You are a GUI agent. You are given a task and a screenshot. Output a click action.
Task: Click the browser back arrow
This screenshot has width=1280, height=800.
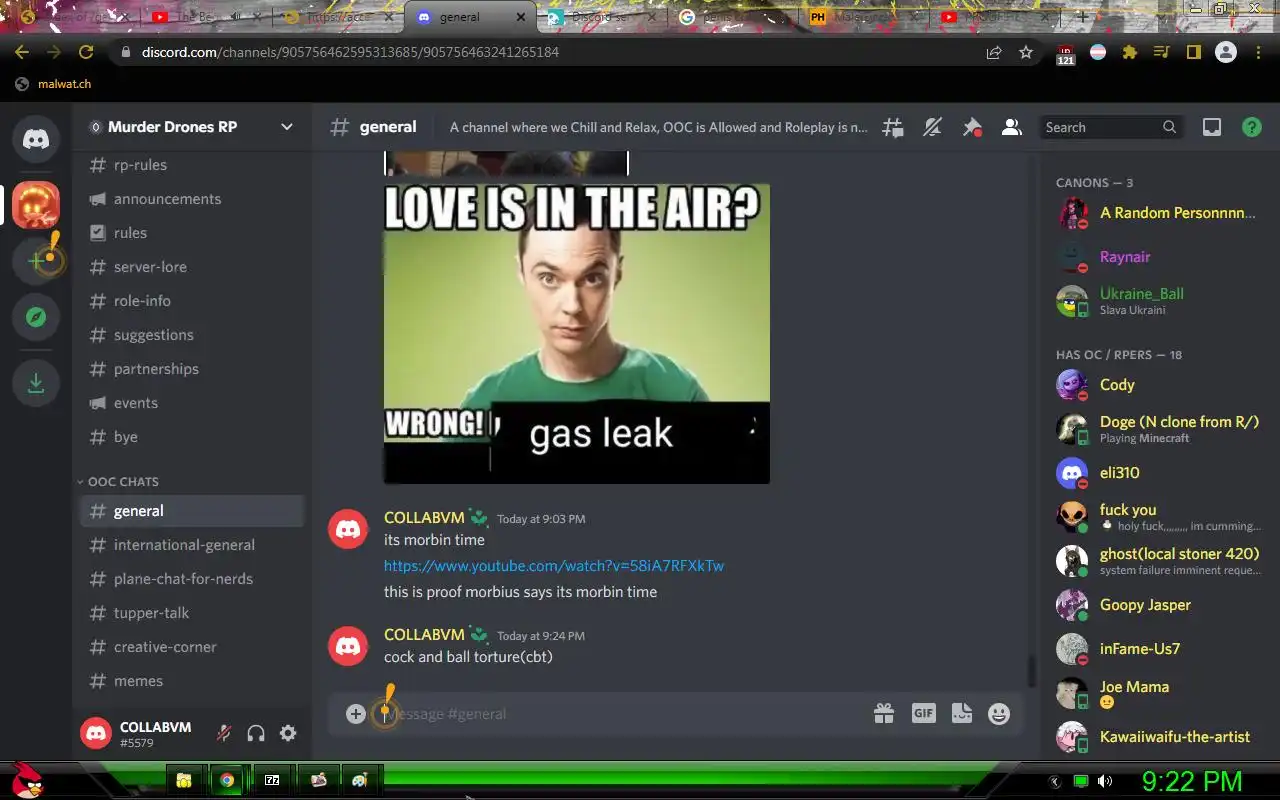coord(22,52)
